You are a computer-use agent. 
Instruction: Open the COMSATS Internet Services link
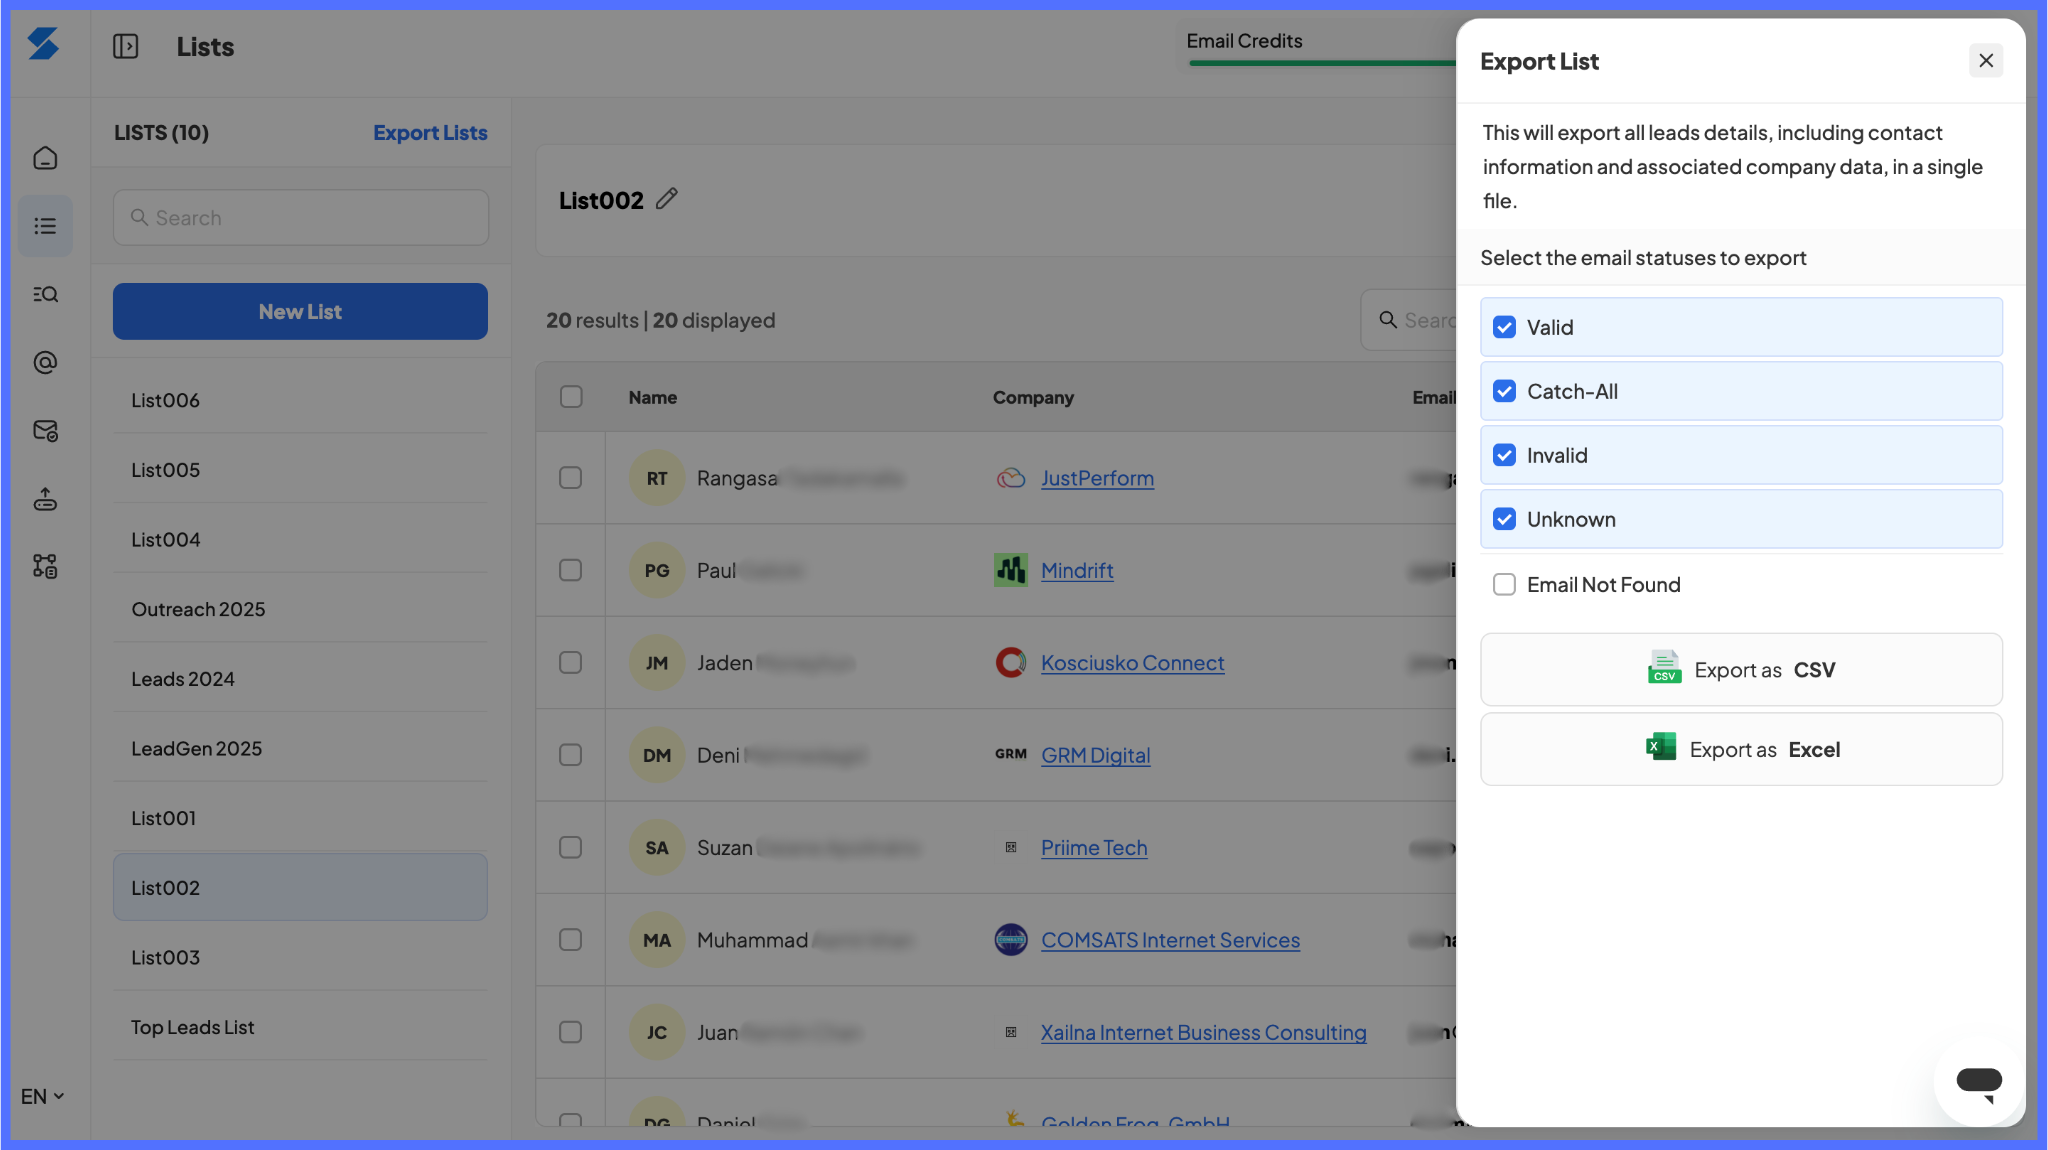click(1170, 940)
